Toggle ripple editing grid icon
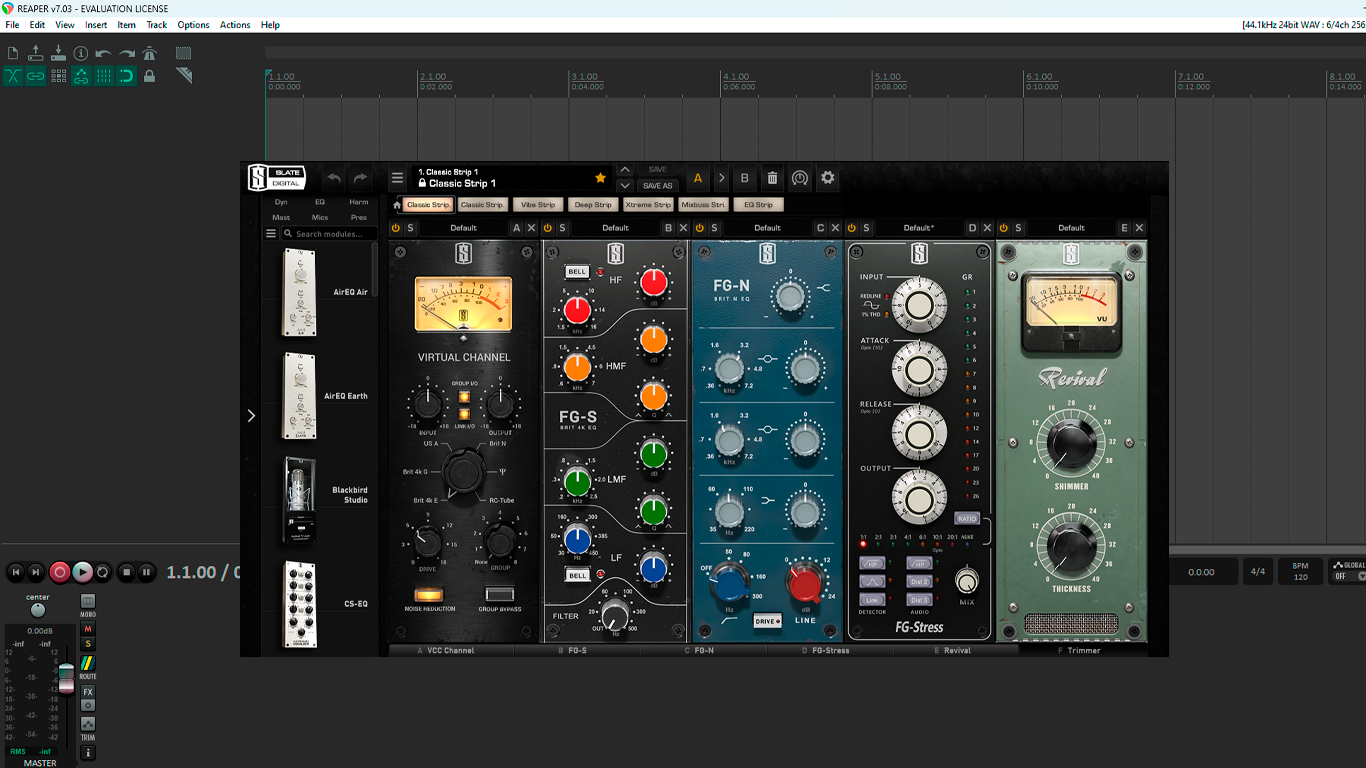Image resolution: width=1366 pixels, height=768 pixels. 58,76
